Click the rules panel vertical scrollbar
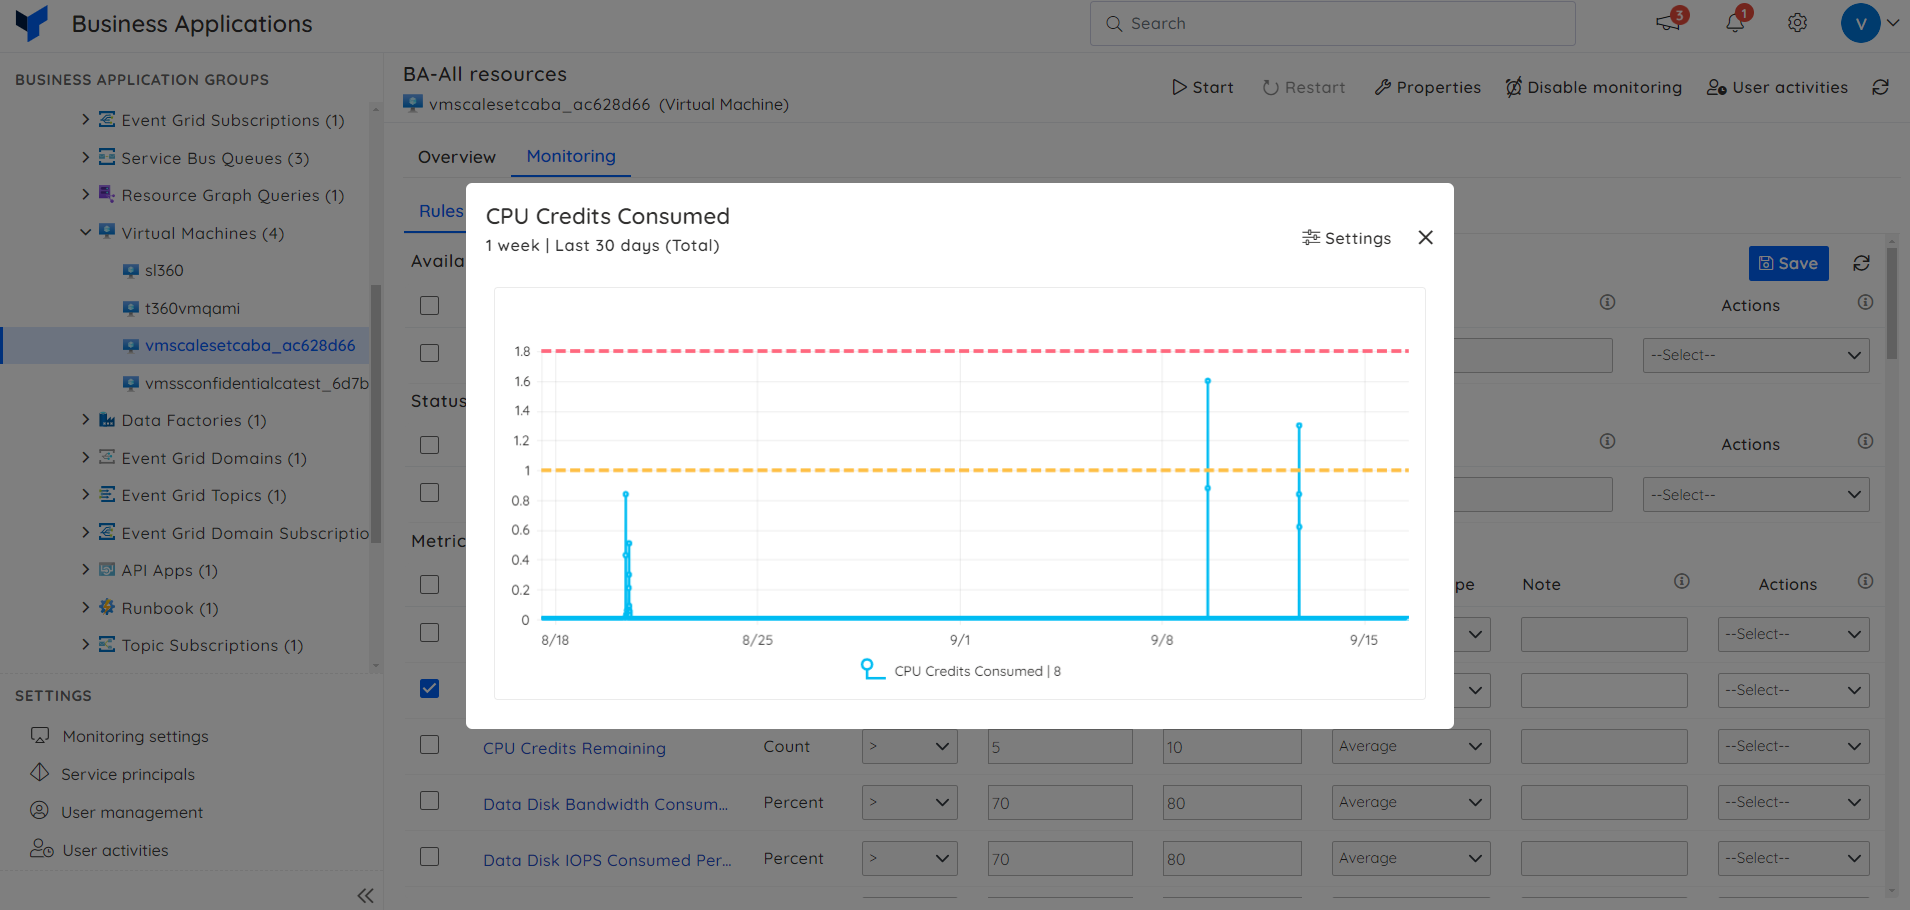1910x910 pixels. 1891,302
